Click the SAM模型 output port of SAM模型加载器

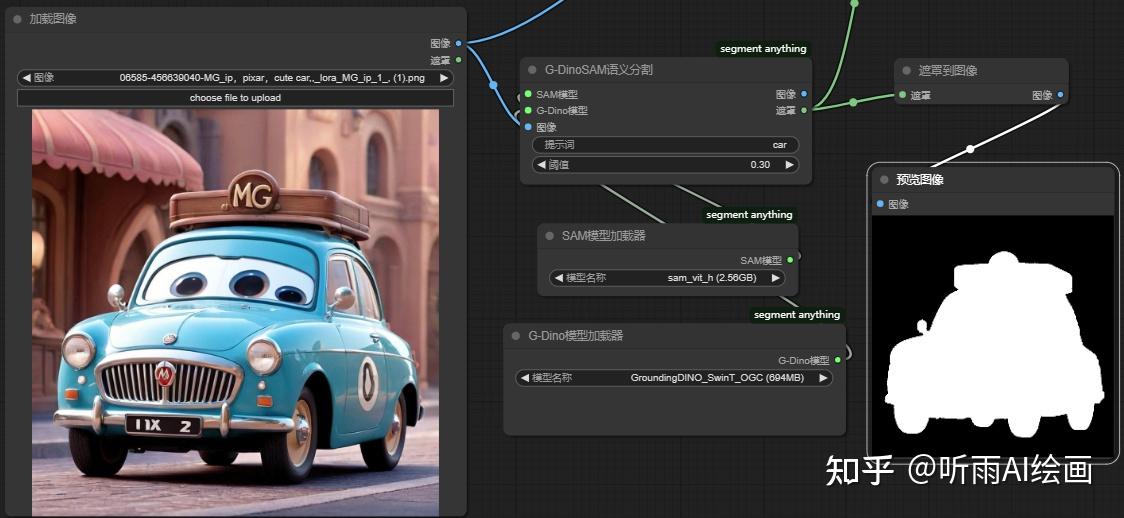pyautogui.click(x=790, y=260)
